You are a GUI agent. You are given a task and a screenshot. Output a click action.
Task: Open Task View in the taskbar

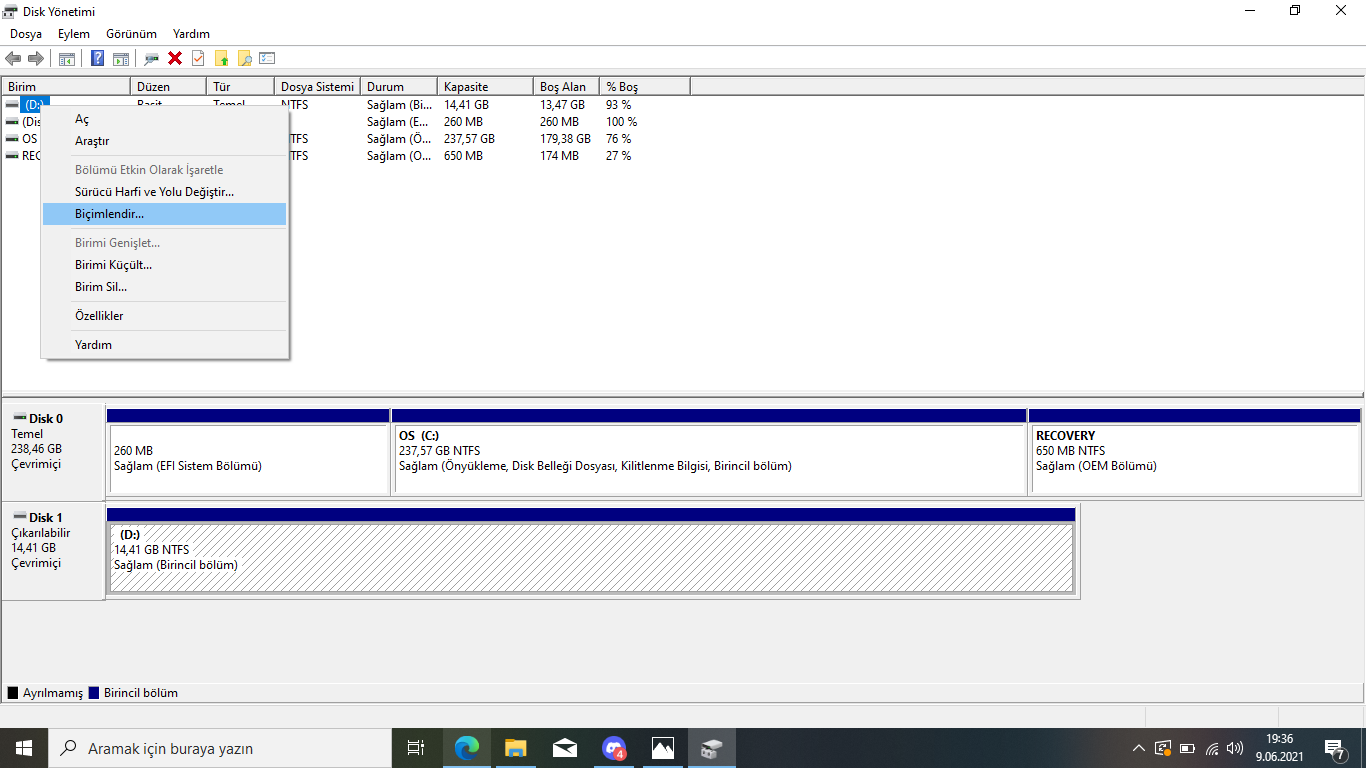pyautogui.click(x=416, y=748)
